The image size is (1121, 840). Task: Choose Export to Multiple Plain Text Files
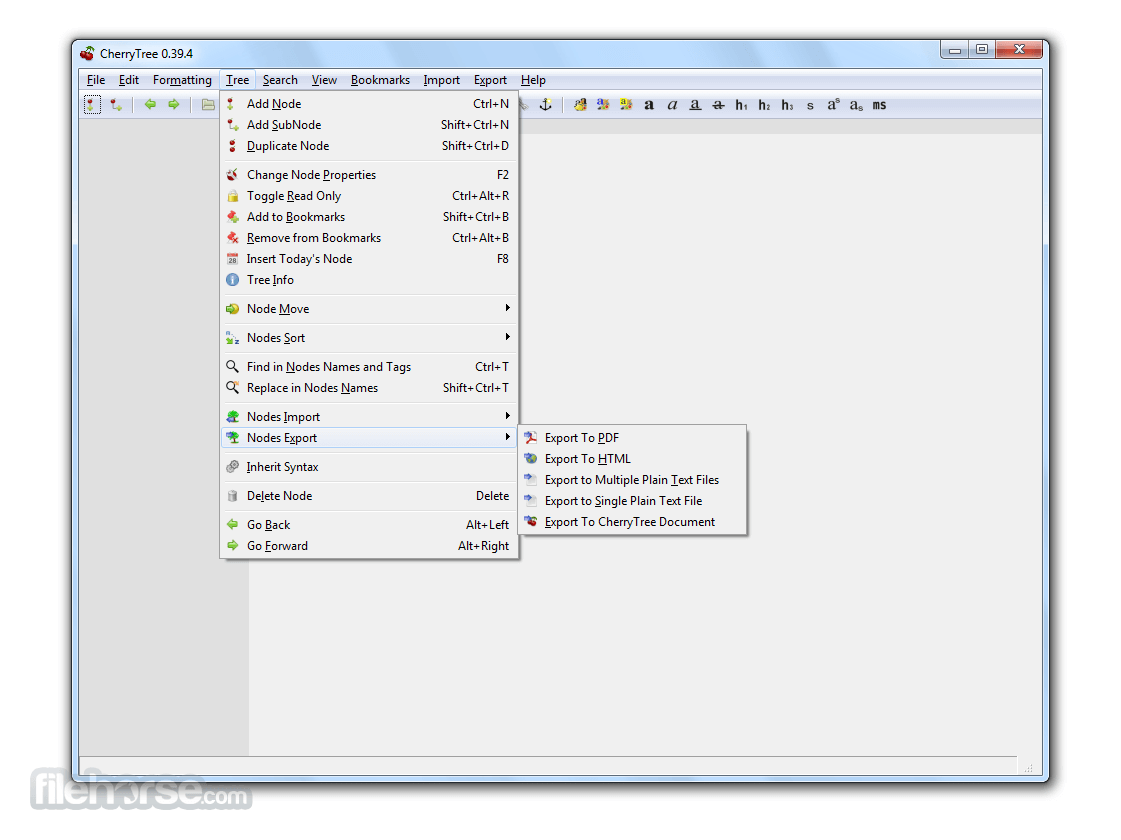point(632,480)
